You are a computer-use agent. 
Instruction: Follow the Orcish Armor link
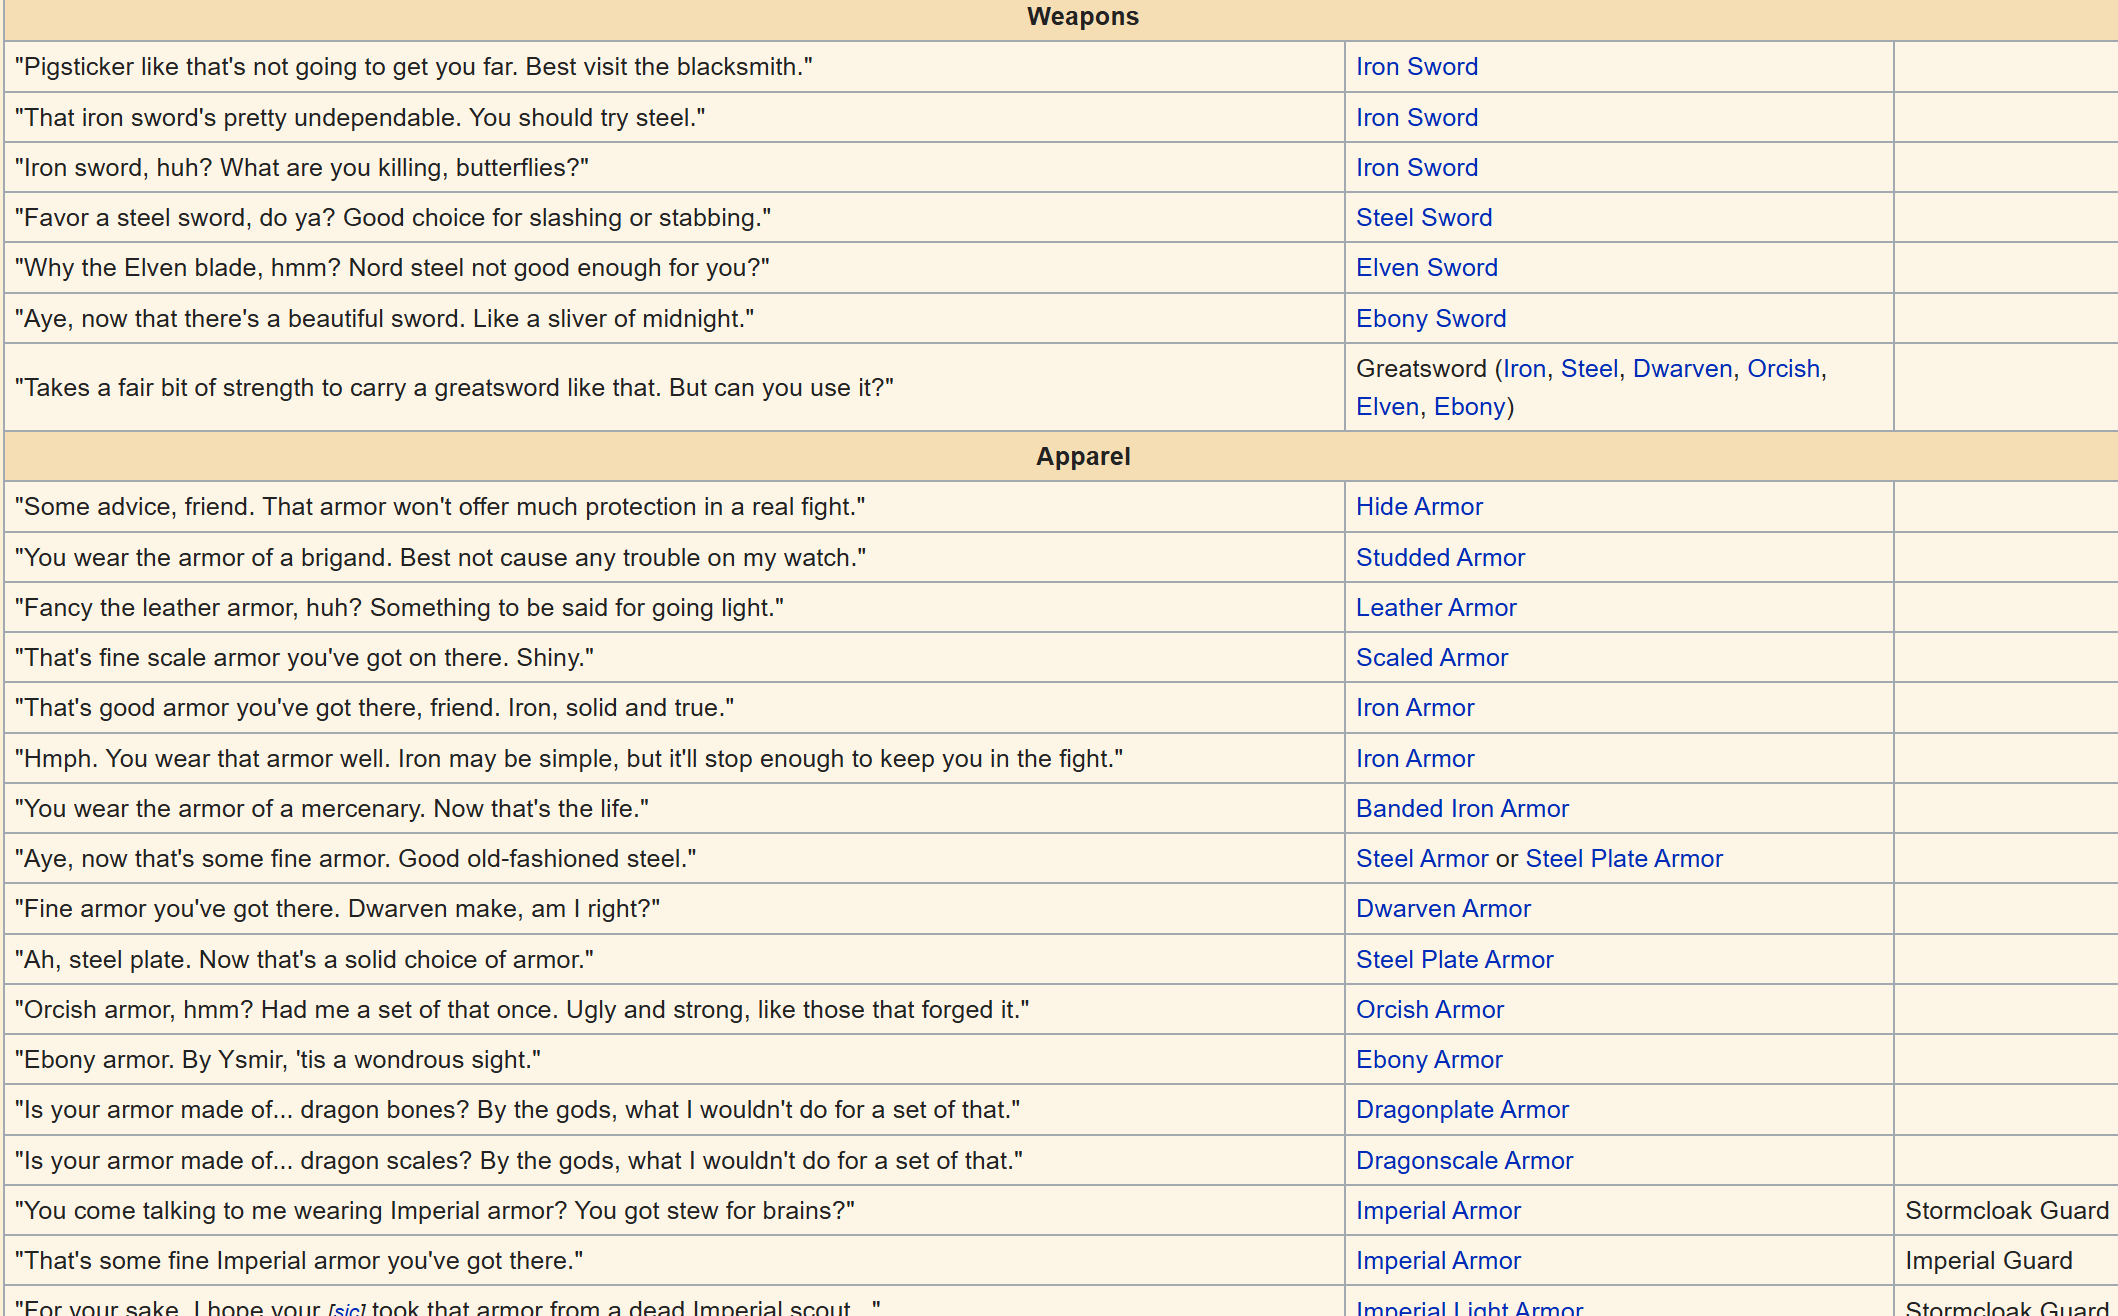1429,1010
